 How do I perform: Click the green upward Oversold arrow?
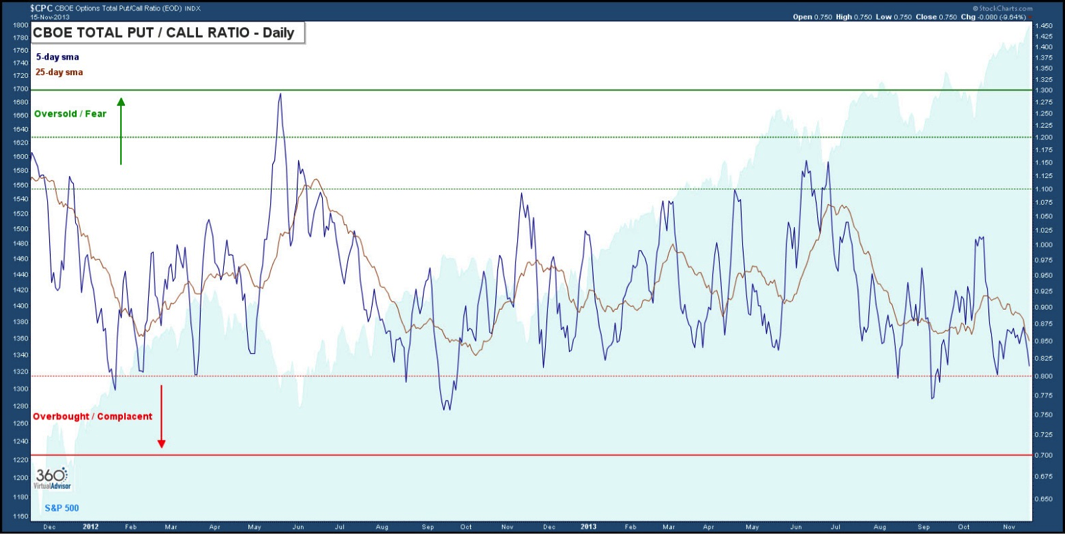121,130
